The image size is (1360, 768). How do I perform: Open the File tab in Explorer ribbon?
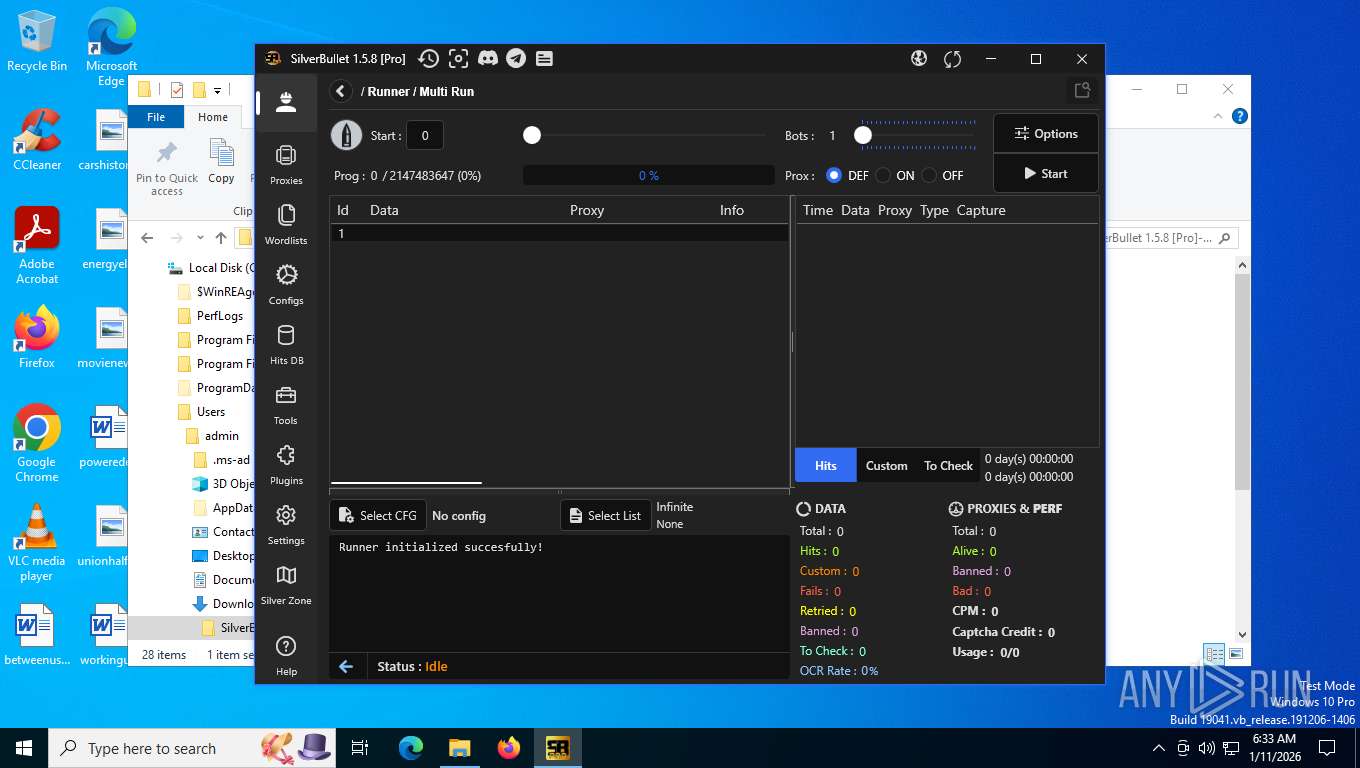pyautogui.click(x=156, y=117)
